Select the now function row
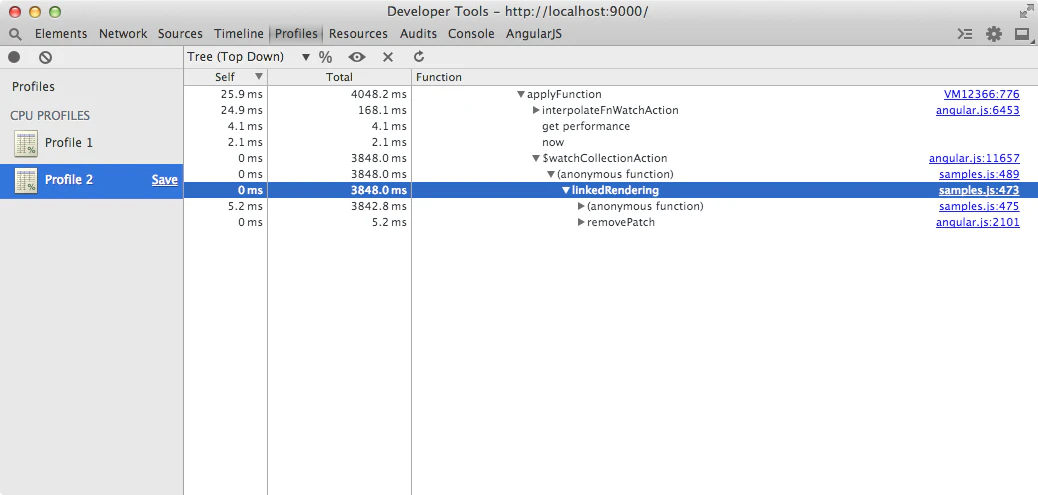Viewport: 1038px width, 495px height. click(610, 142)
